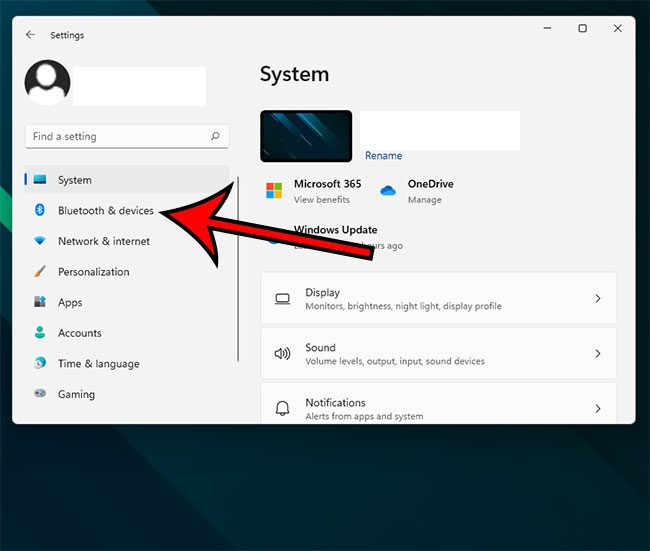Click the user profile avatar
This screenshot has height=551, width=650.
[x=47, y=83]
